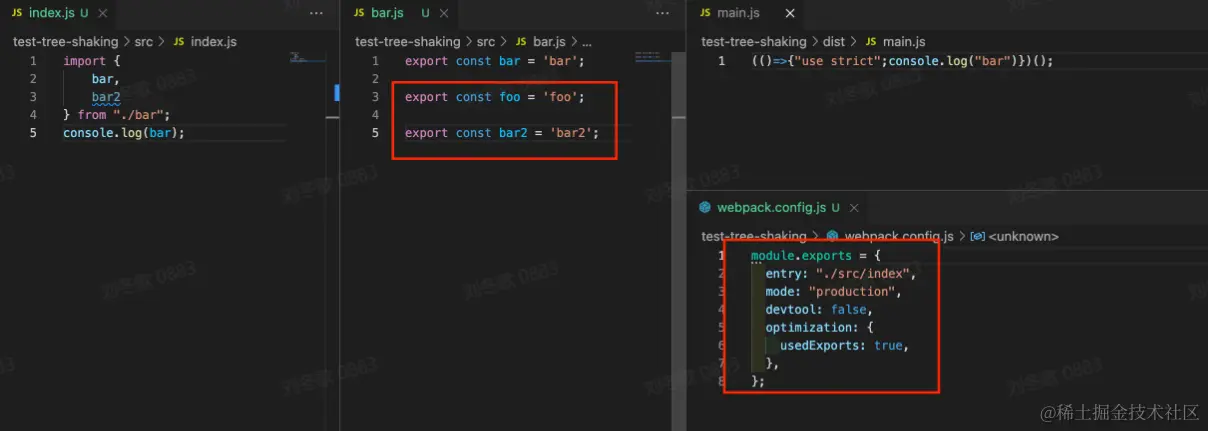
Task: Click the bundled "use strict" line in main.js
Action: tap(903, 61)
